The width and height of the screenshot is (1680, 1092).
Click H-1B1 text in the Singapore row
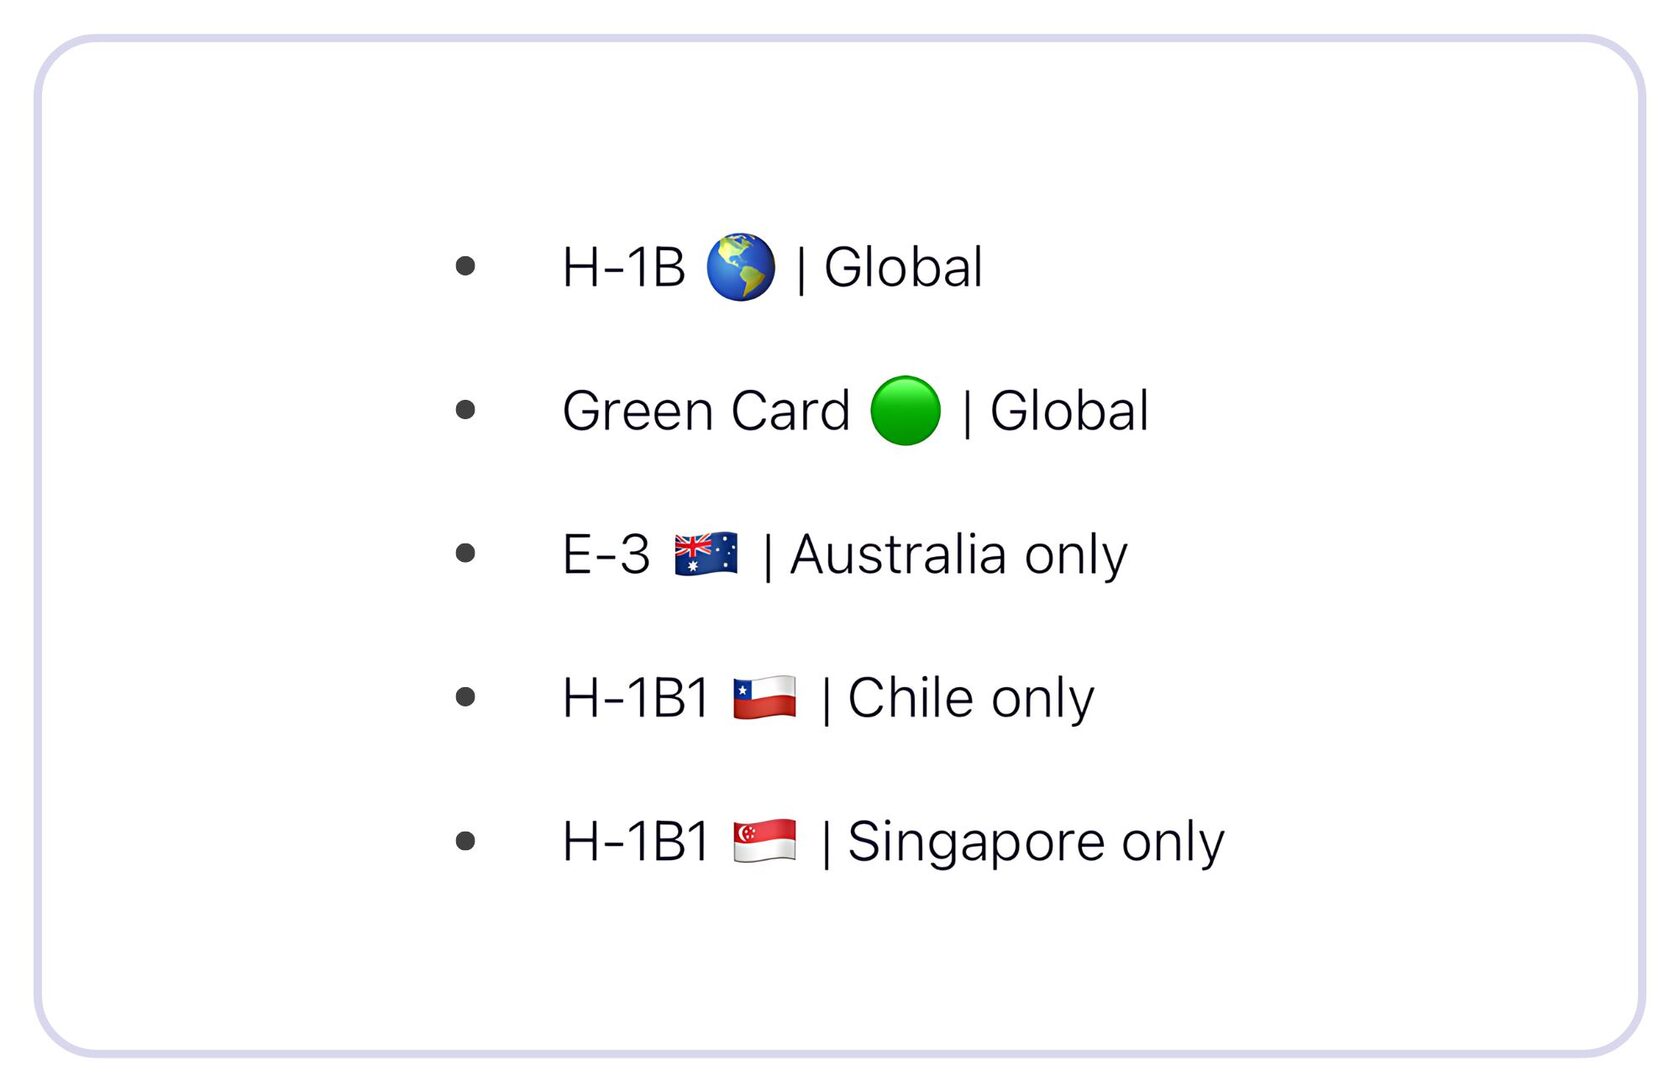point(635,842)
